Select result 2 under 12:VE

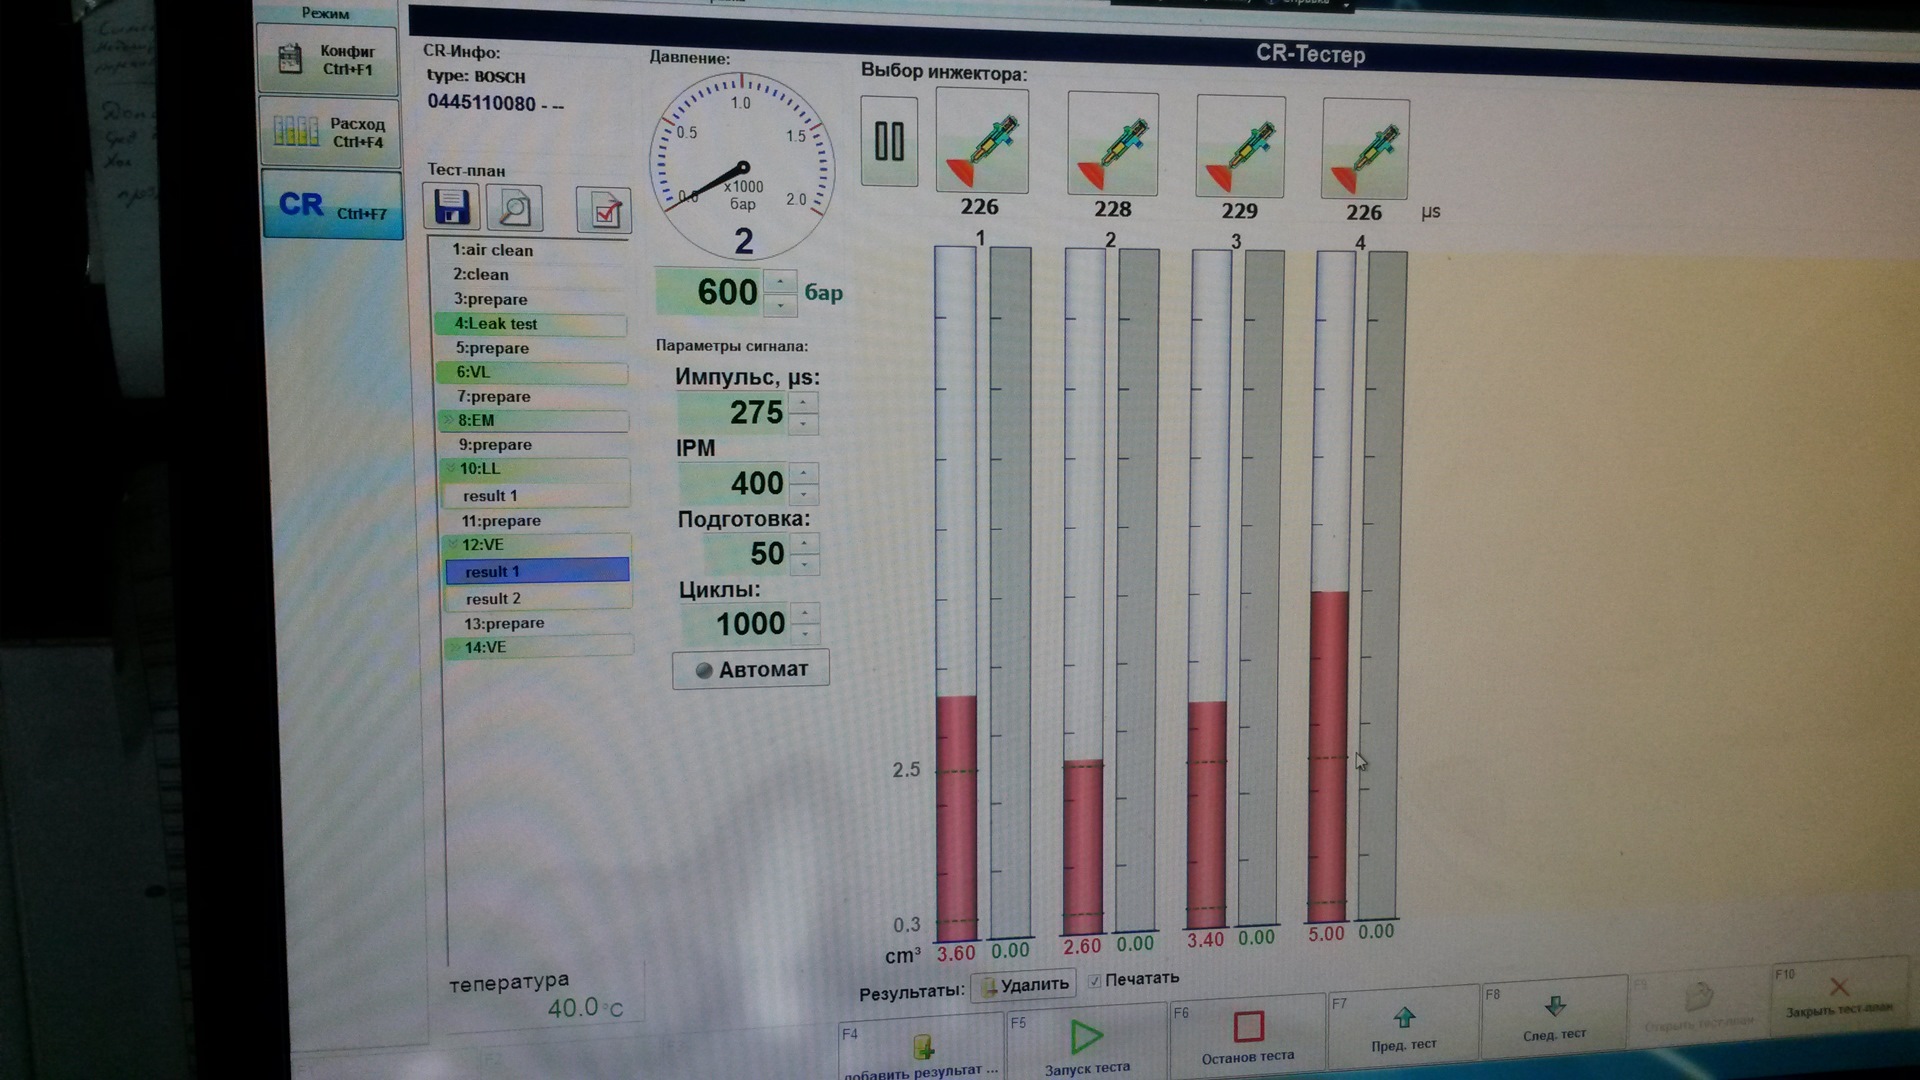coord(493,598)
